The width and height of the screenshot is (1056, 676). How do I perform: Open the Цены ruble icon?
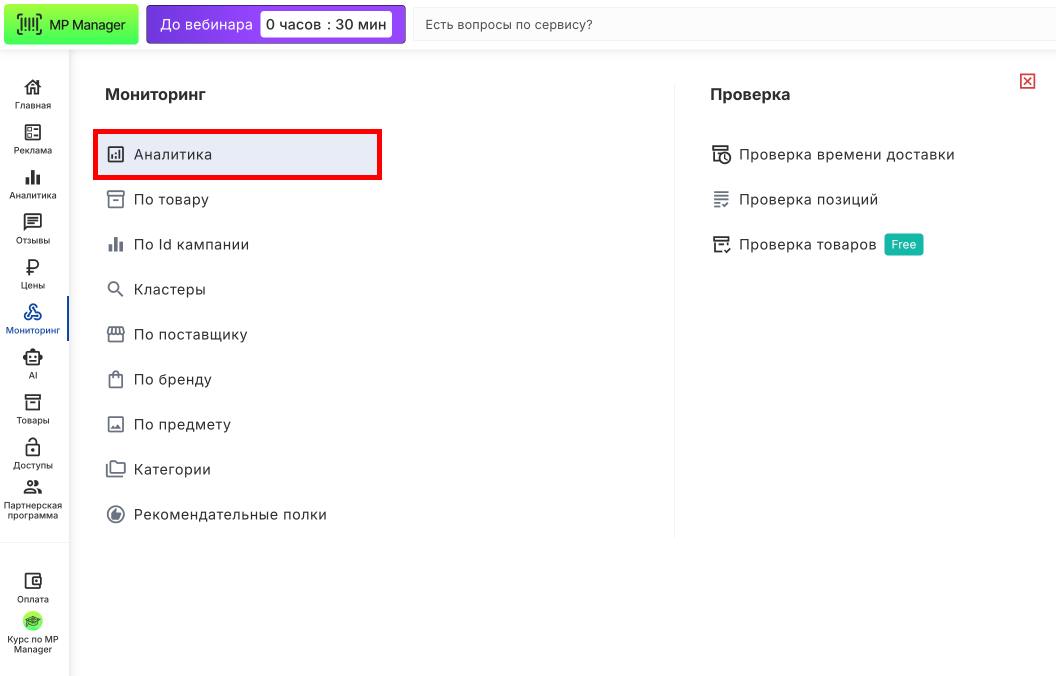tap(33, 274)
